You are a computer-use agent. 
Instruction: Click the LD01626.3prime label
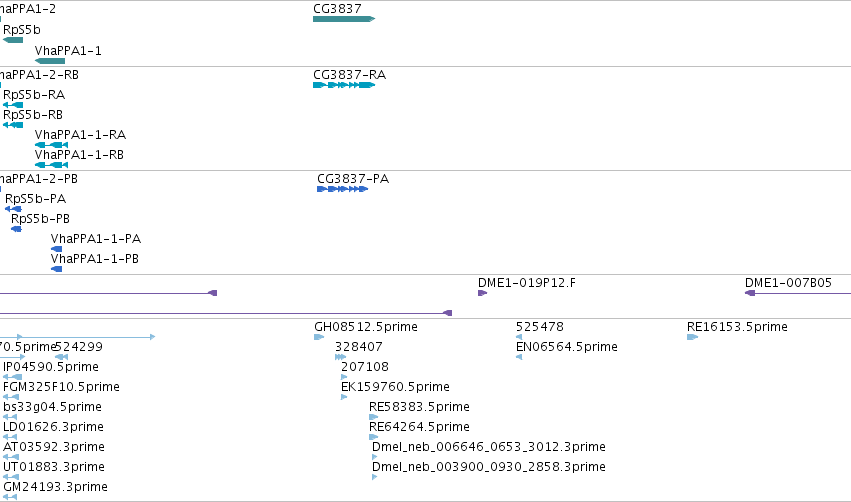pyautogui.click(x=53, y=427)
